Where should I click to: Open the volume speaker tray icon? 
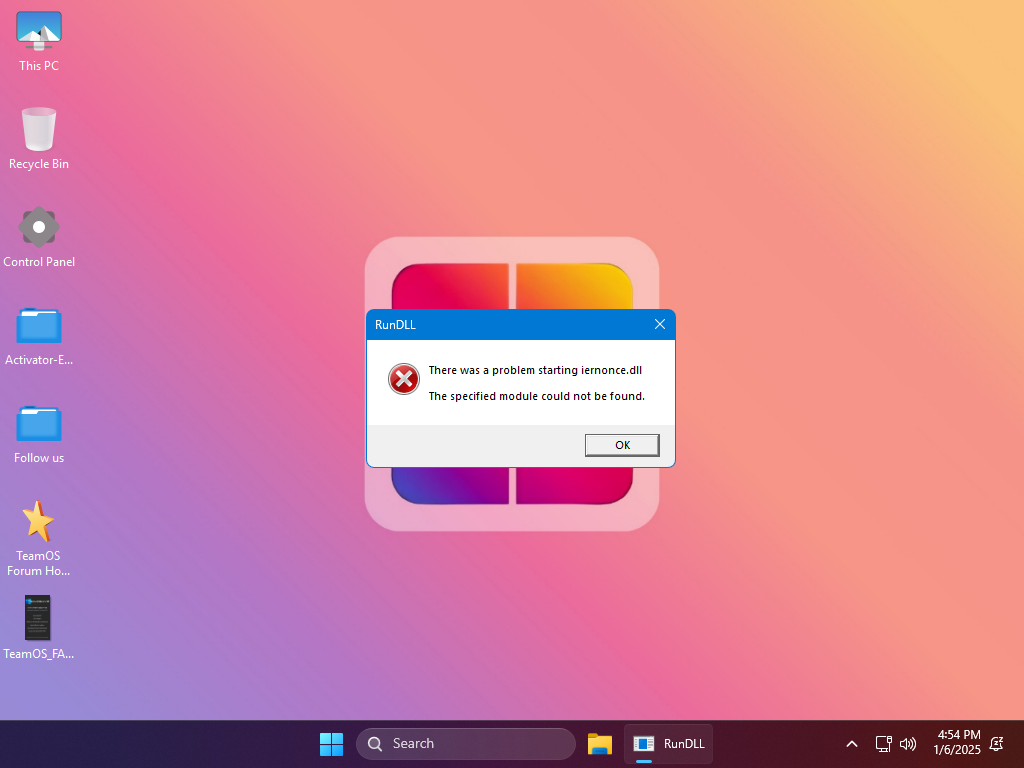pyautogui.click(x=908, y=744)
